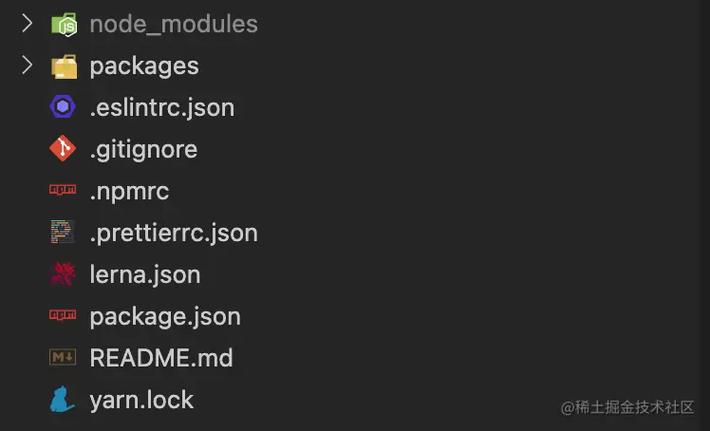Image resolution: width=710 pixels, height=431 pixels.
Task: Click the purple ESLint hexagon icon
Action: click(x=62, y=107)
